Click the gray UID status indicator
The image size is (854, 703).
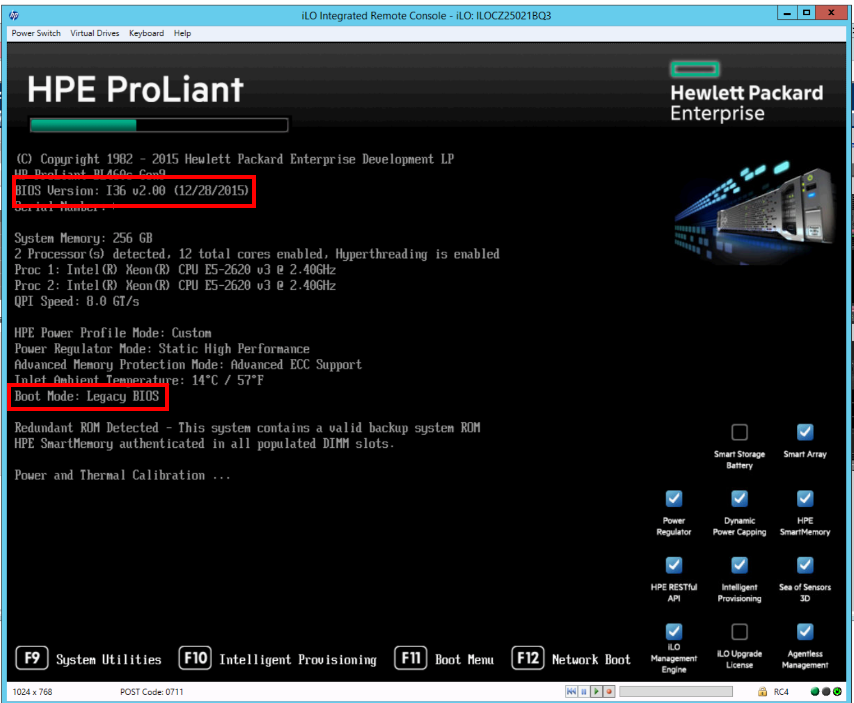(x=826, y=692)
